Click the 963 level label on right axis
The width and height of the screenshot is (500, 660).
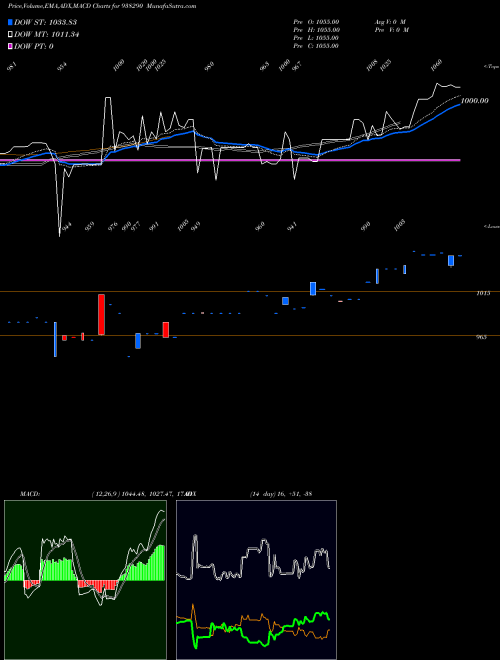[481, 337]
